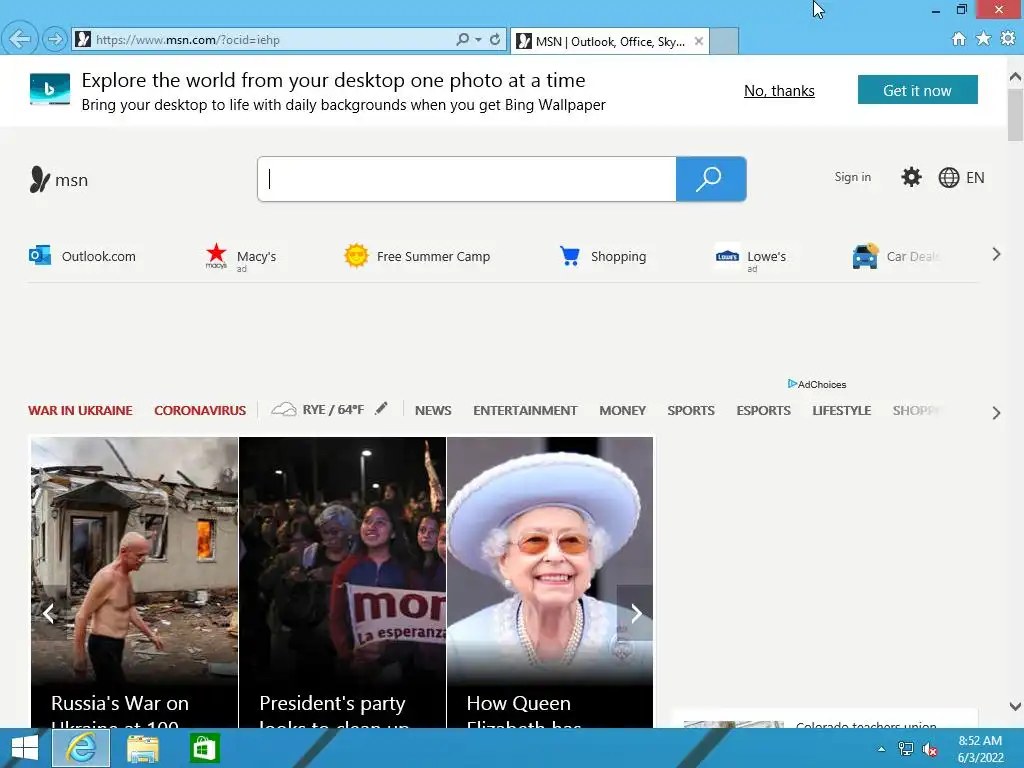This screenshot has height=768, width=1024.
Task: Open the ESPORTS category
Action: point(763,410)
